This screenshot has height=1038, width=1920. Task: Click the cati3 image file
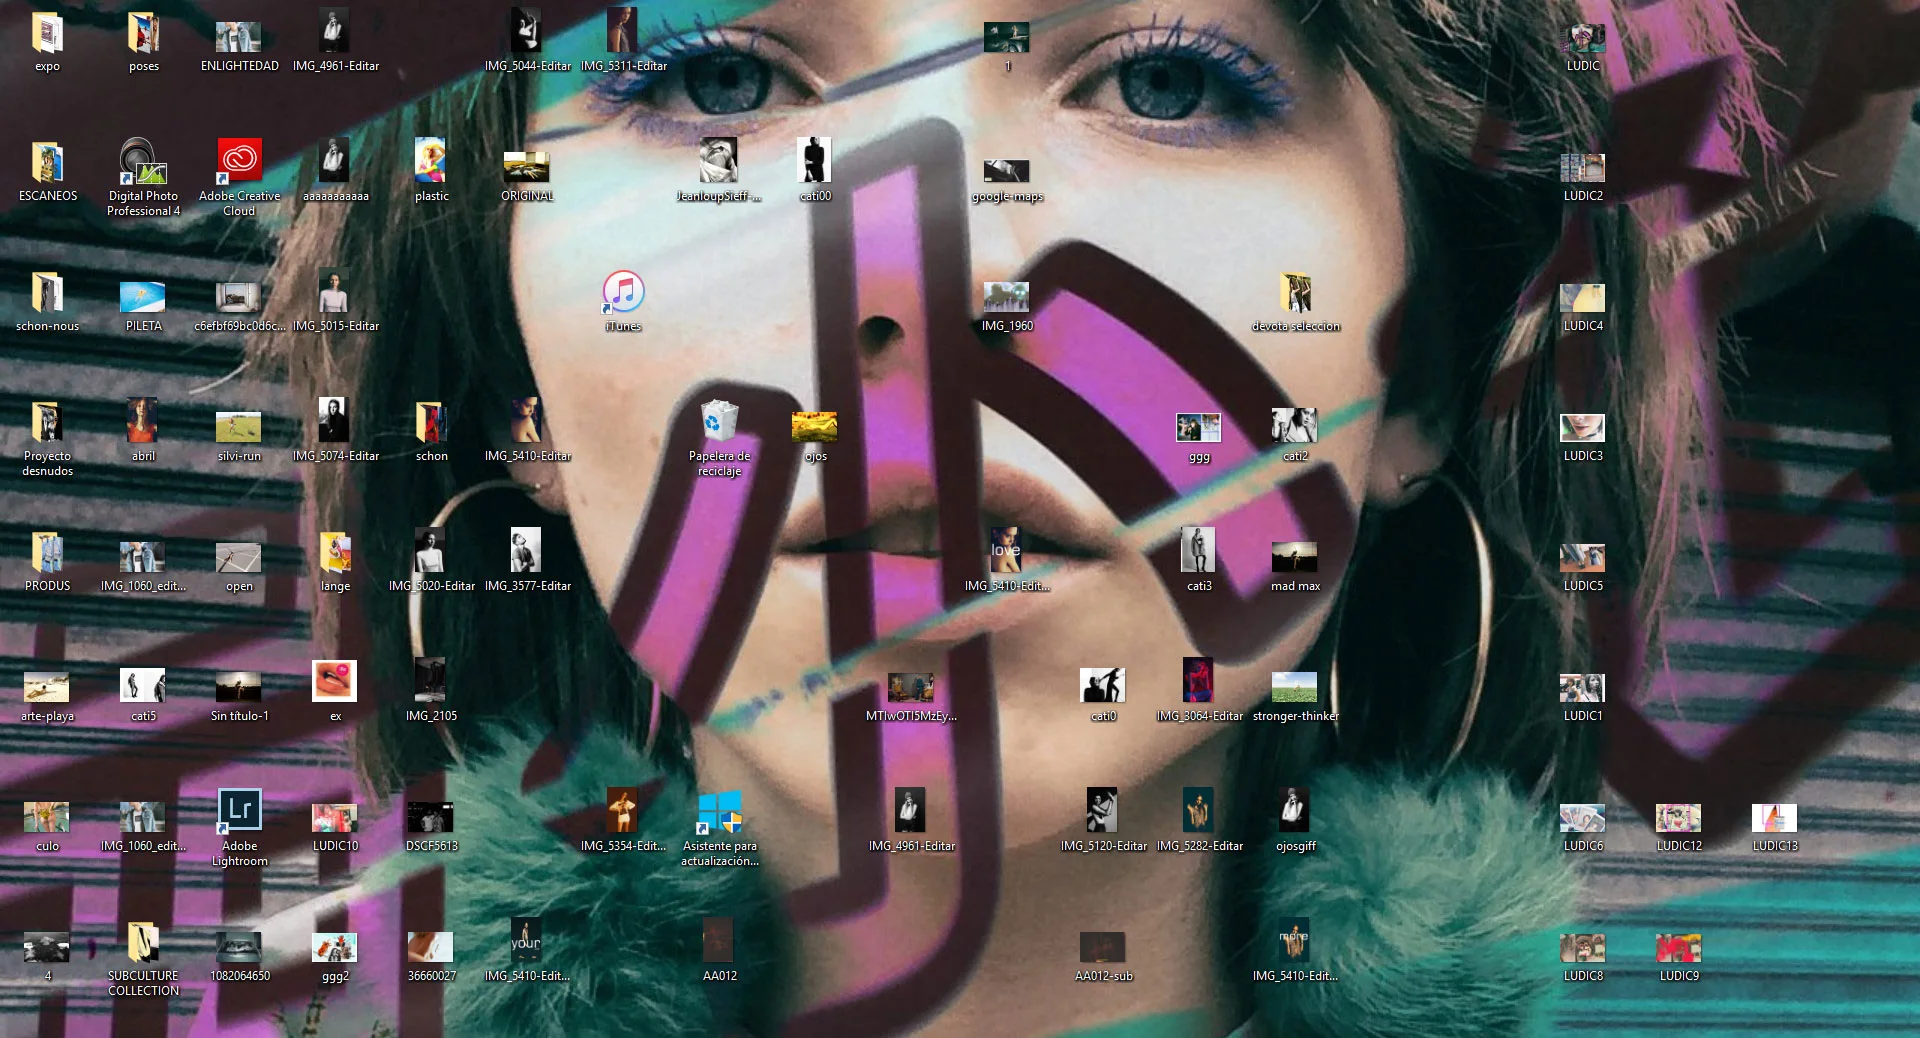[1199, 550]
